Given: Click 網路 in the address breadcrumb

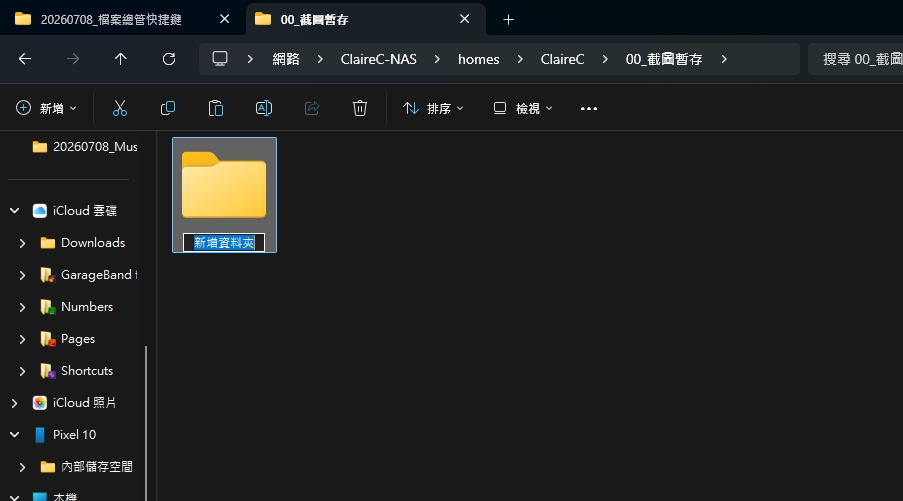Looking at the screenshot, I should 286,59.
